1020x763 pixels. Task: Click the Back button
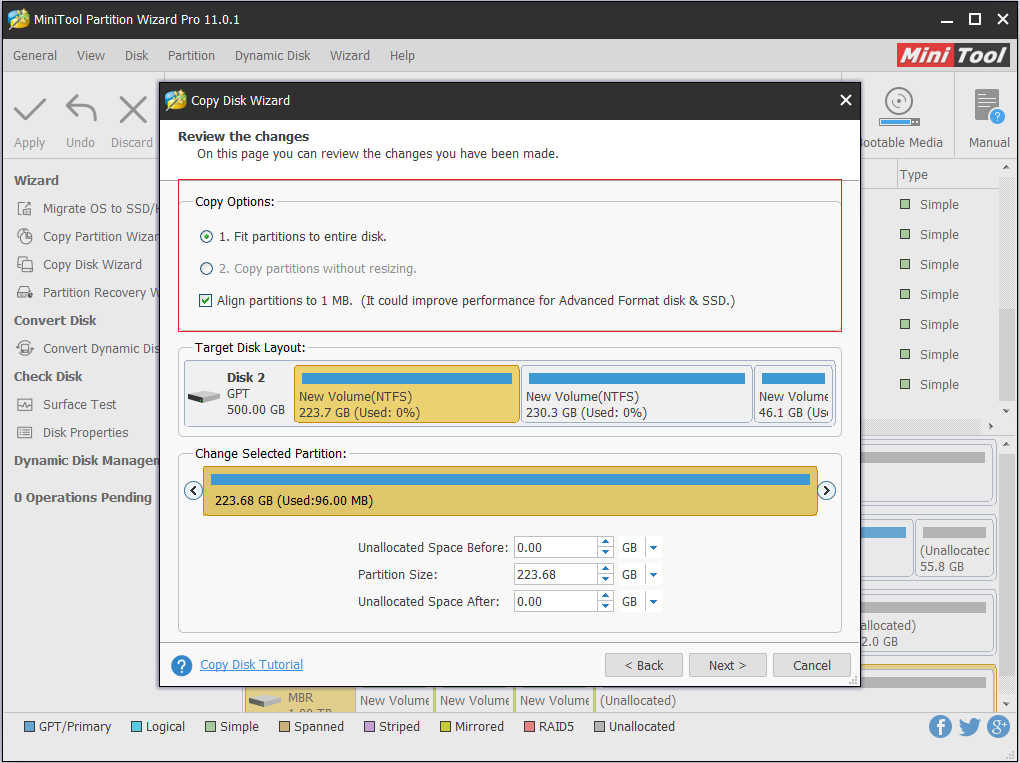tap(644, 665)
